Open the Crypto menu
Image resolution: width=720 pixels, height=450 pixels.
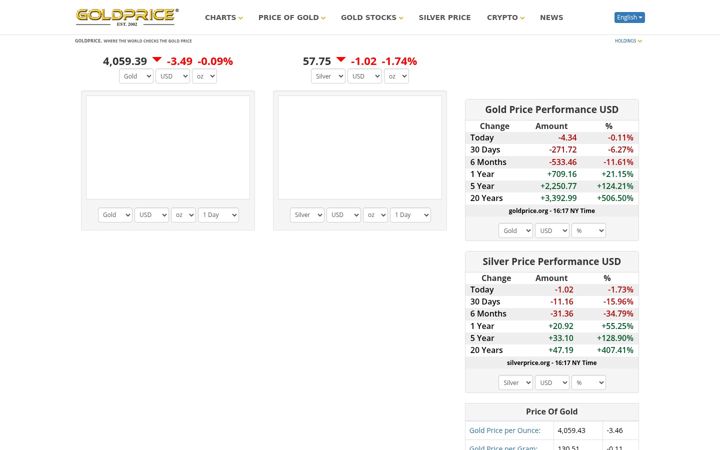coord(505,17)
